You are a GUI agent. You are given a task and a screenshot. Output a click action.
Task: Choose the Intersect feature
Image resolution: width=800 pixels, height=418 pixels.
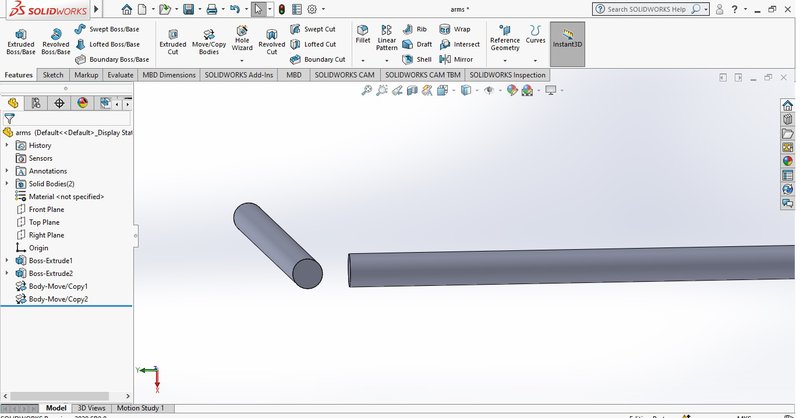pyautogui.click(x=459, y=44)
